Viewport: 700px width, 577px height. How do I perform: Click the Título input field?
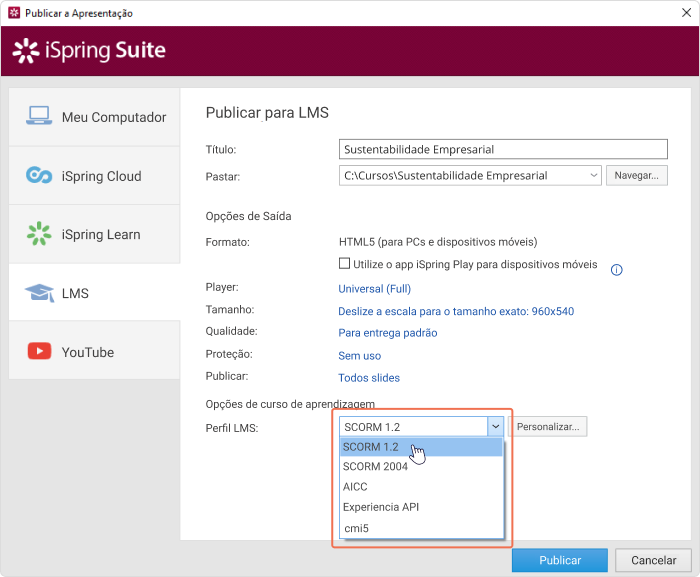point(503,149)
